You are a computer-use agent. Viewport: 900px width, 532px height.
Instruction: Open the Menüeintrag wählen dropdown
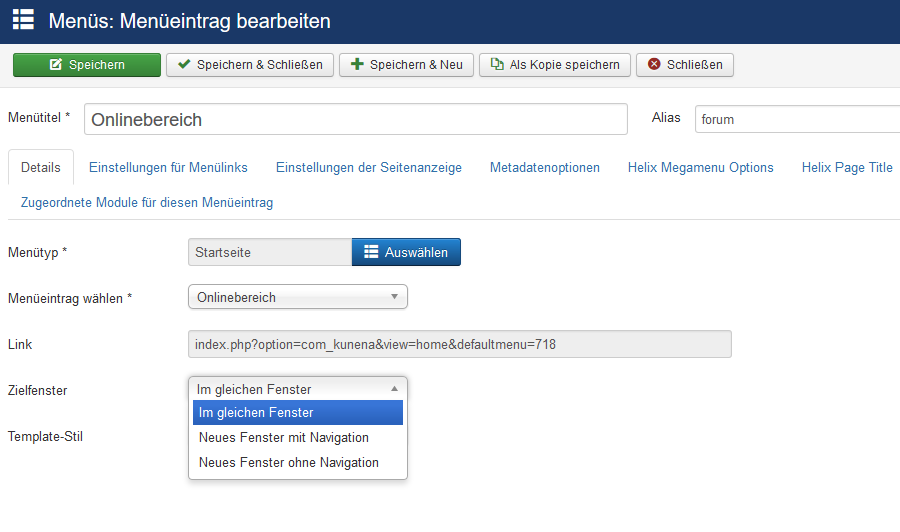coord(298,297)
